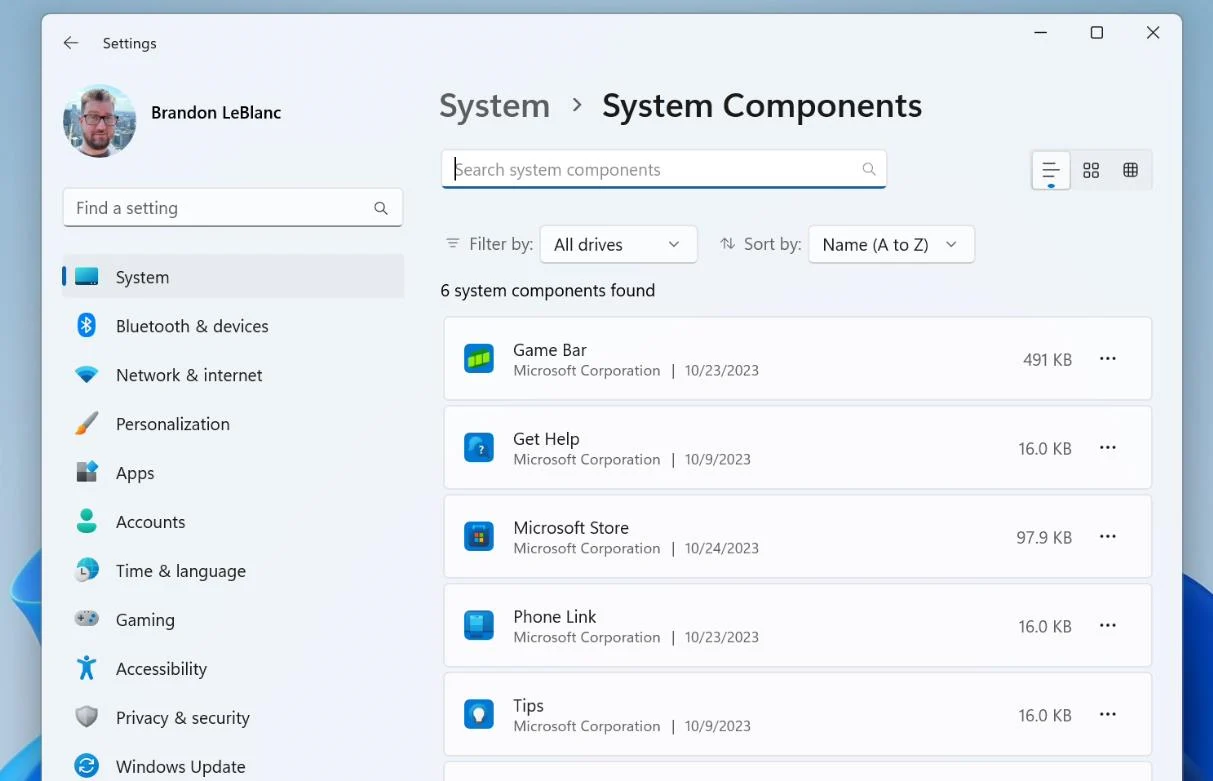Open more options for Get Help
1213x781 pixels.
(x=1108, y=447)
